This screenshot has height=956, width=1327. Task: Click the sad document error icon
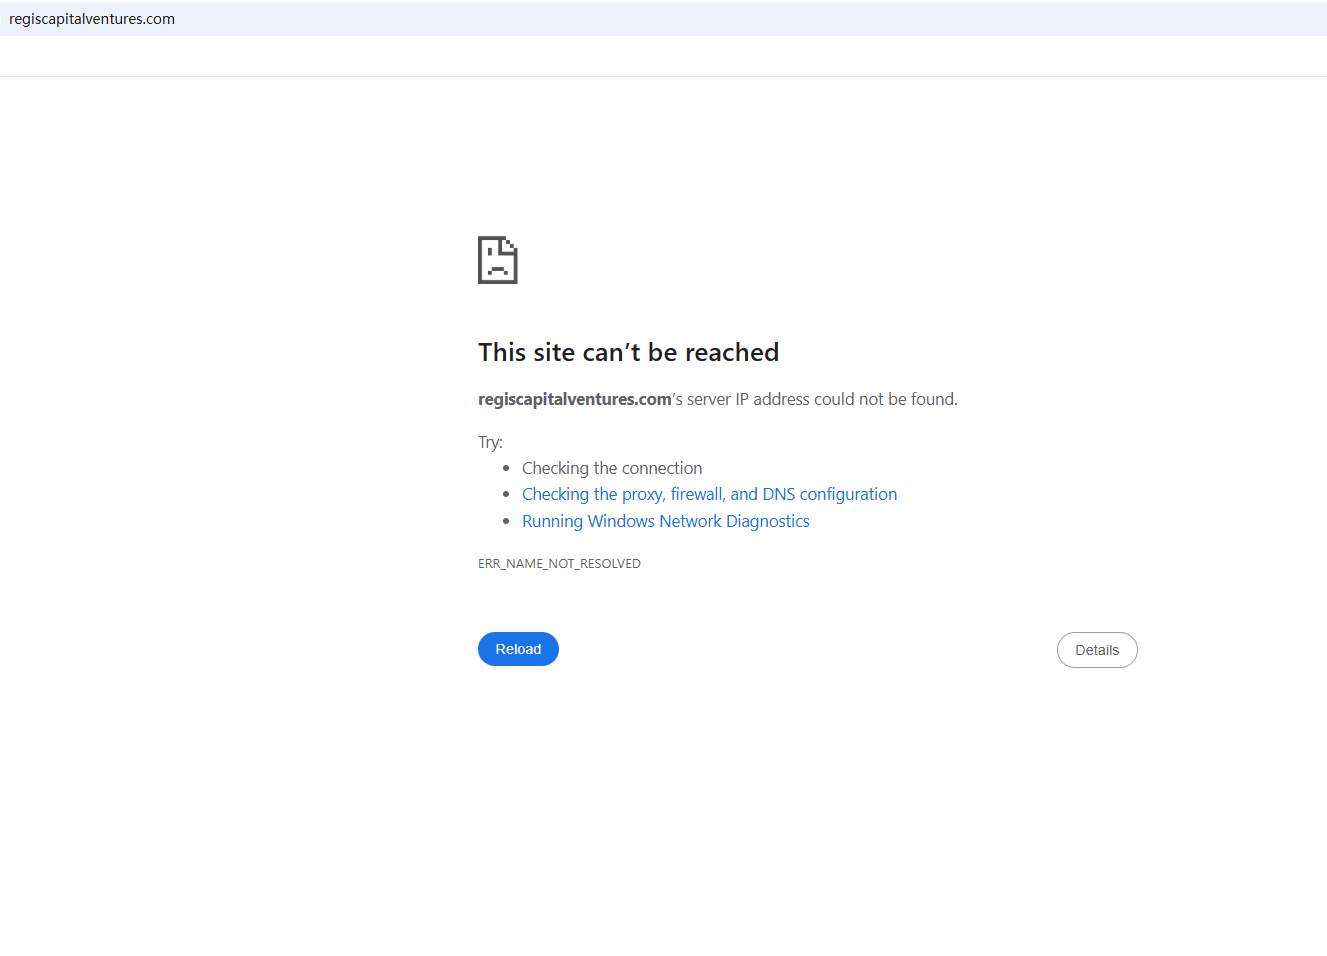[x=497, y=260]
